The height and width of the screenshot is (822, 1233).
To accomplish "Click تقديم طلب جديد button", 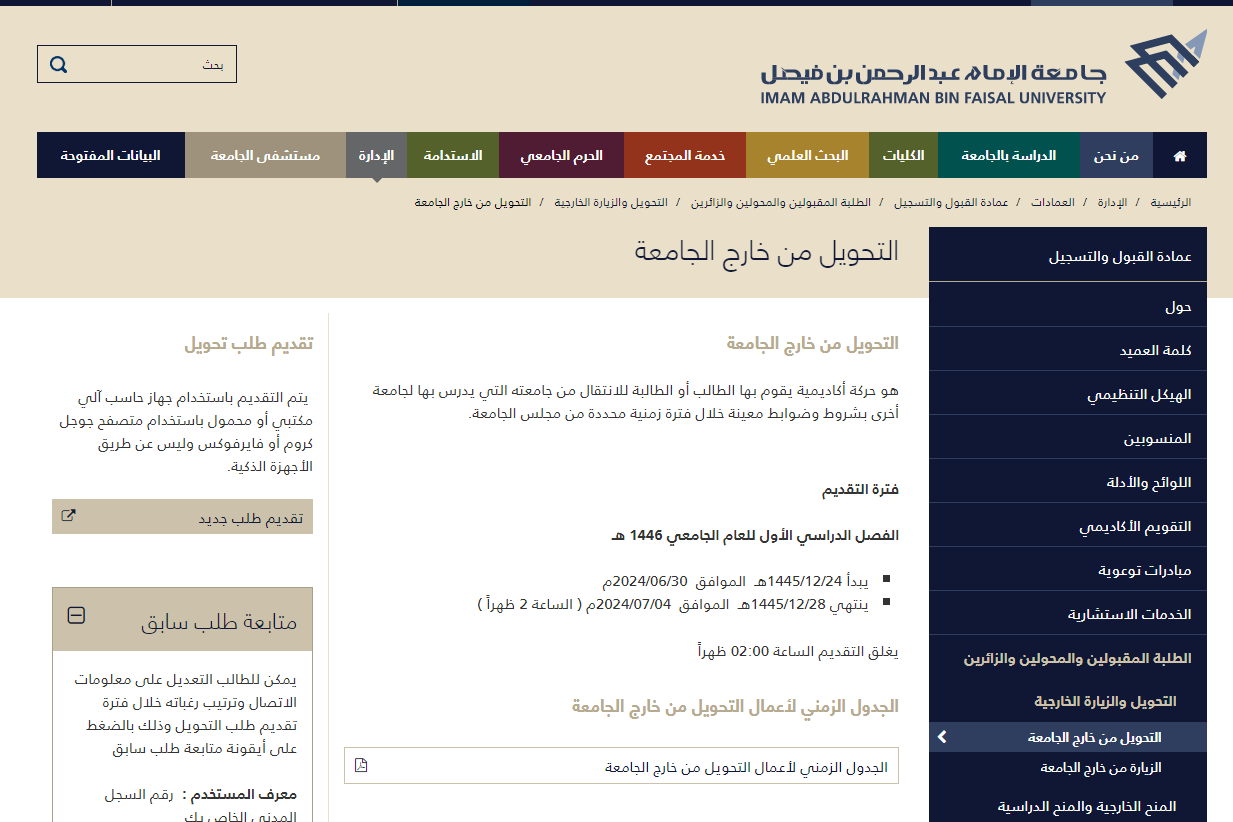I will click(x=182, y=517).
